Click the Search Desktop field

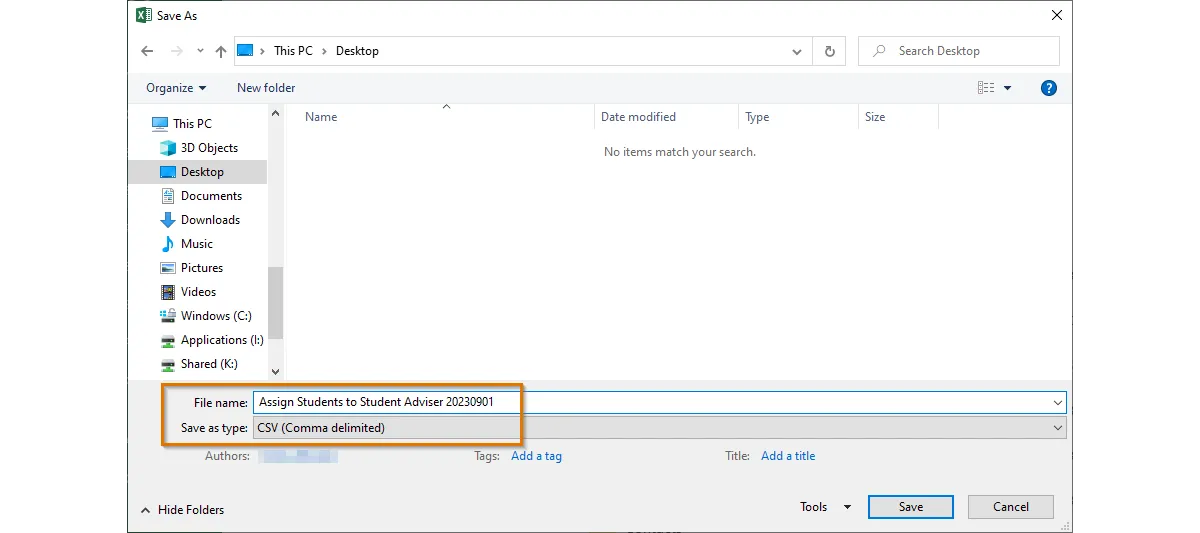tap(959, 51)
